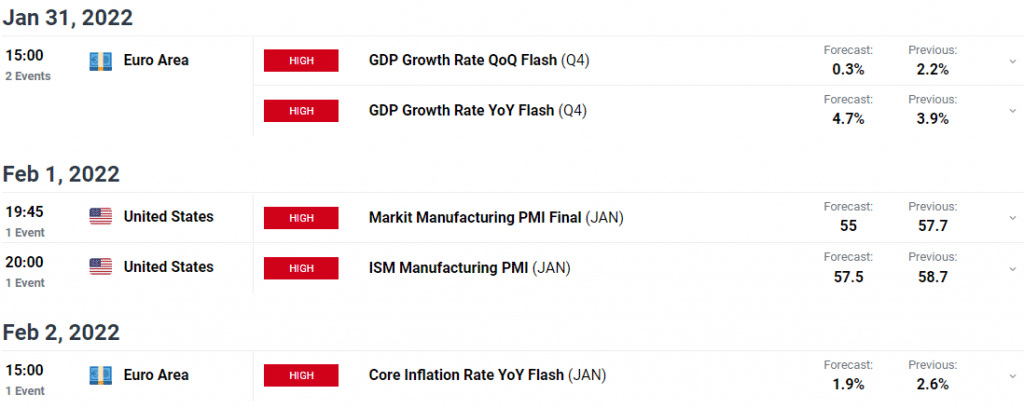Expand GDP Growth Rate QoQ Flash details chevron

click(x=1012, y=61)
